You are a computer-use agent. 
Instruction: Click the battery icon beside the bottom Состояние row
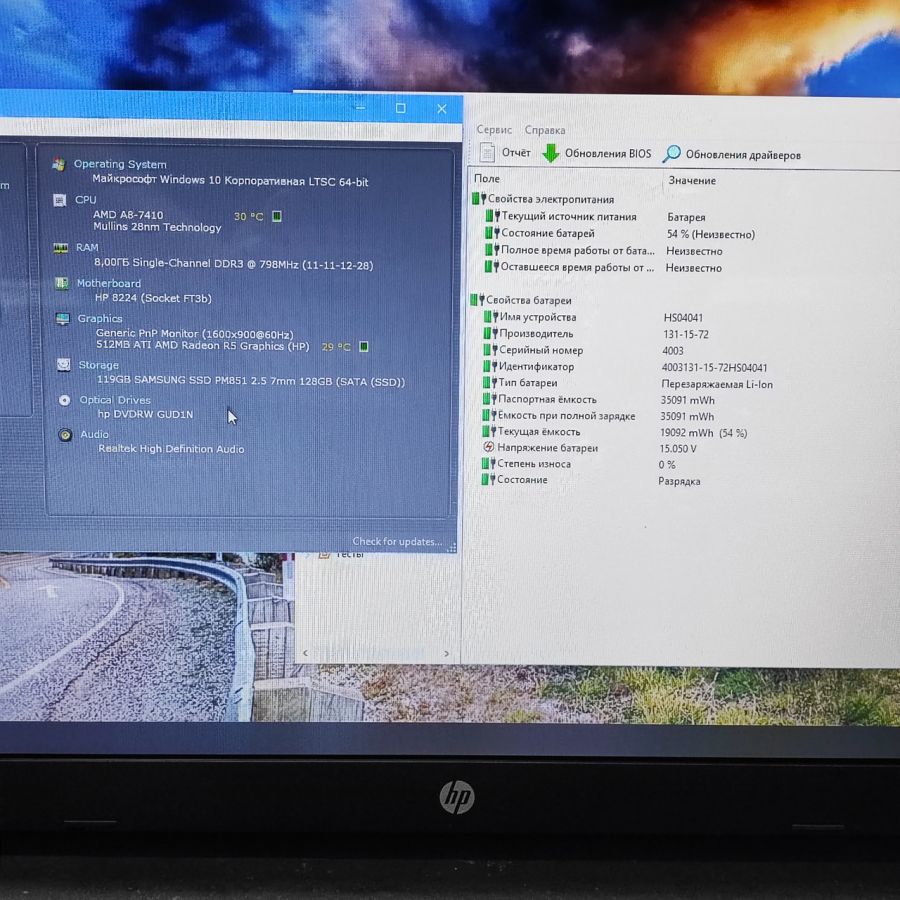(x=488, y=479)
